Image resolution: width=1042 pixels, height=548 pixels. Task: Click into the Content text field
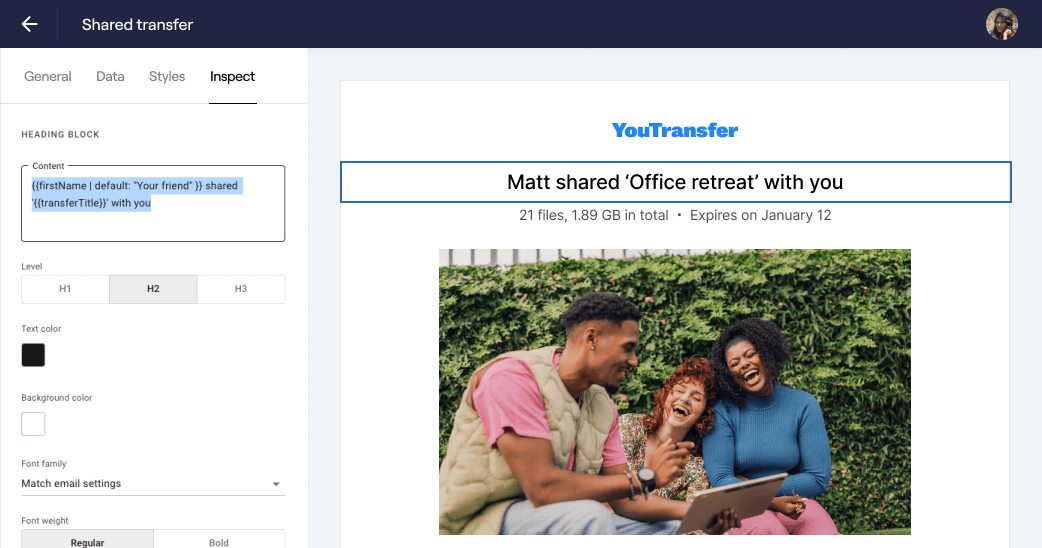coord(153,203)
